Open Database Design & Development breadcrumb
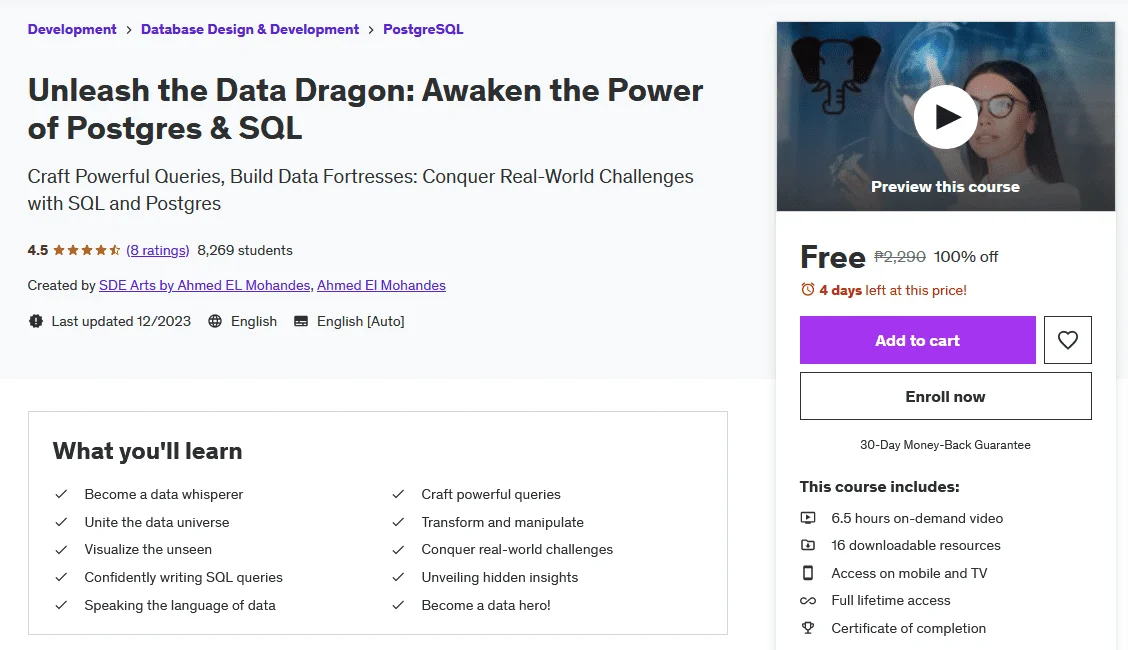 (x=250, y=29)
